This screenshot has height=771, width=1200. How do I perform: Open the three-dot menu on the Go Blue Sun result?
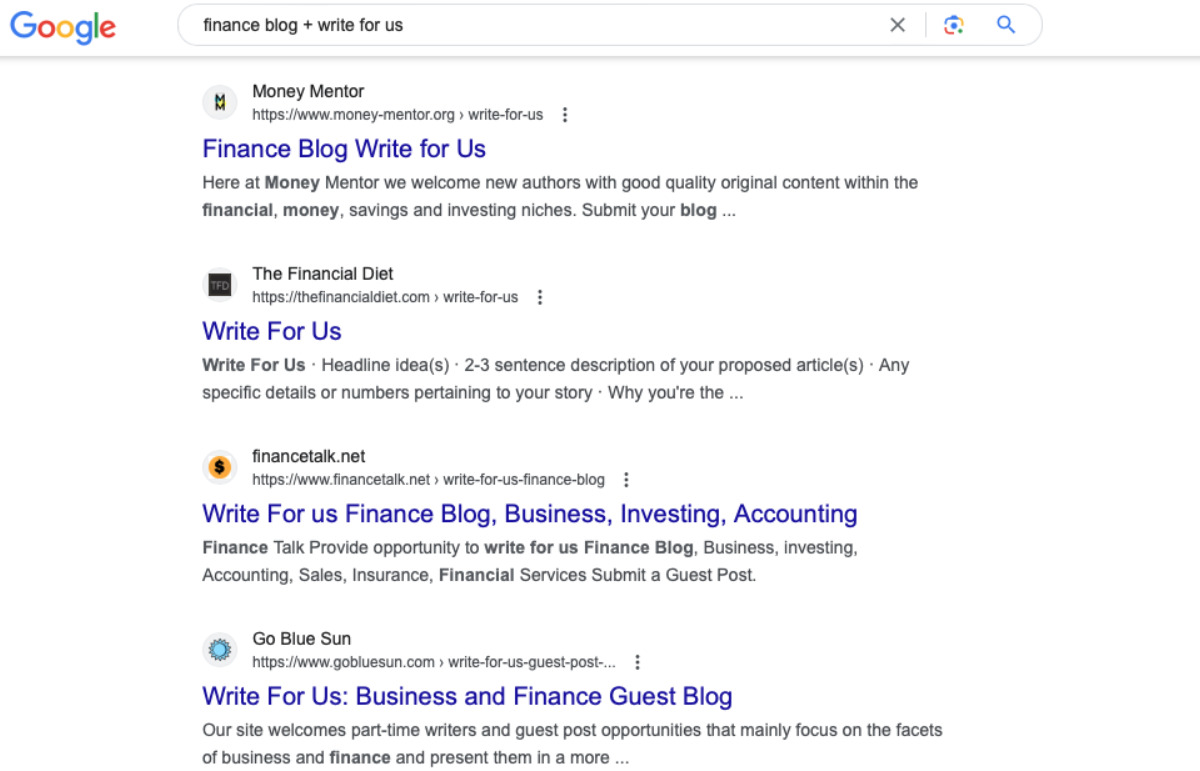click(x=637, y=661)
